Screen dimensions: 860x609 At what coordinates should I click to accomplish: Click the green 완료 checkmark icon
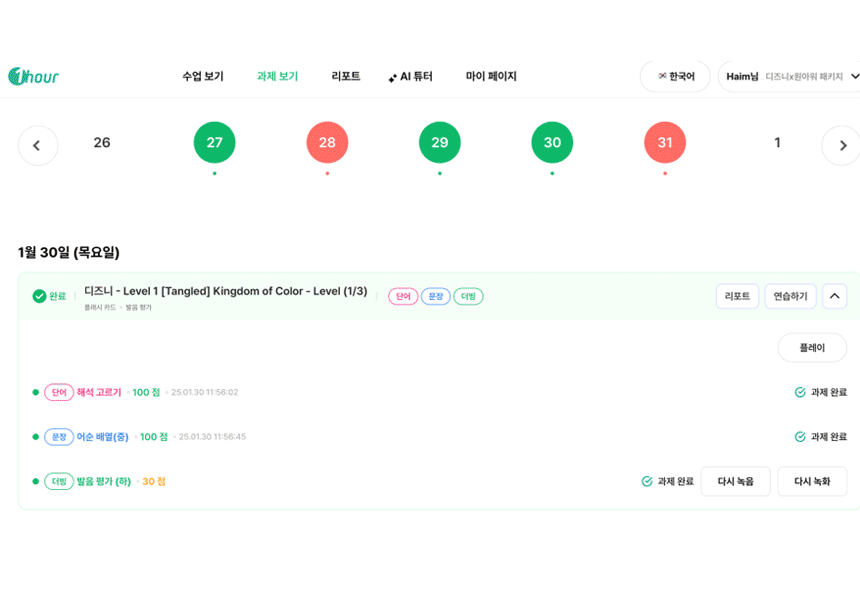pyautogui.click(x=39, y=296)
